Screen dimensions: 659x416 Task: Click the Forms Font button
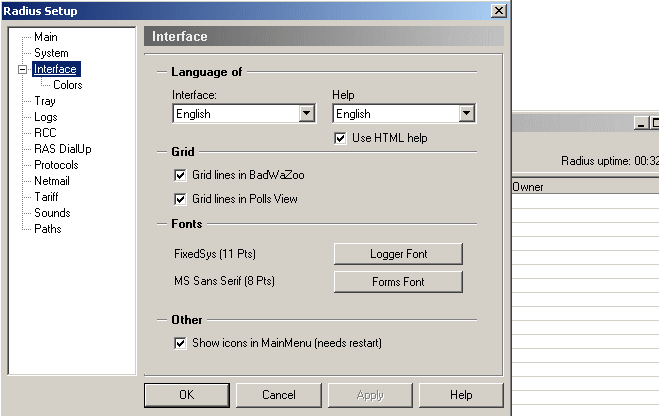[x=398, y=282]
